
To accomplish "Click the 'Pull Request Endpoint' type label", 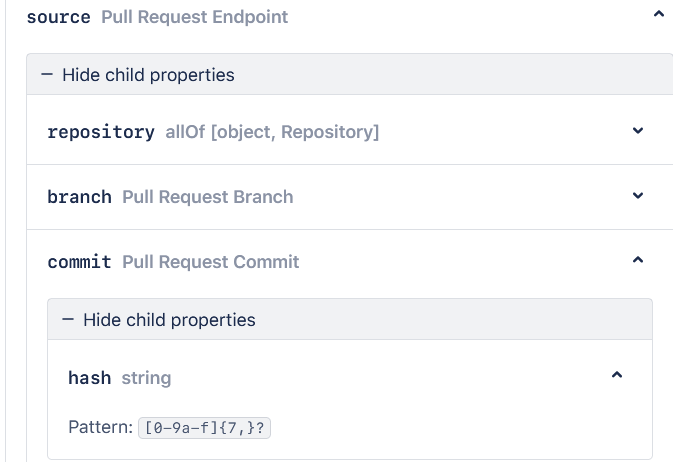I will click(x=194, y=17).
